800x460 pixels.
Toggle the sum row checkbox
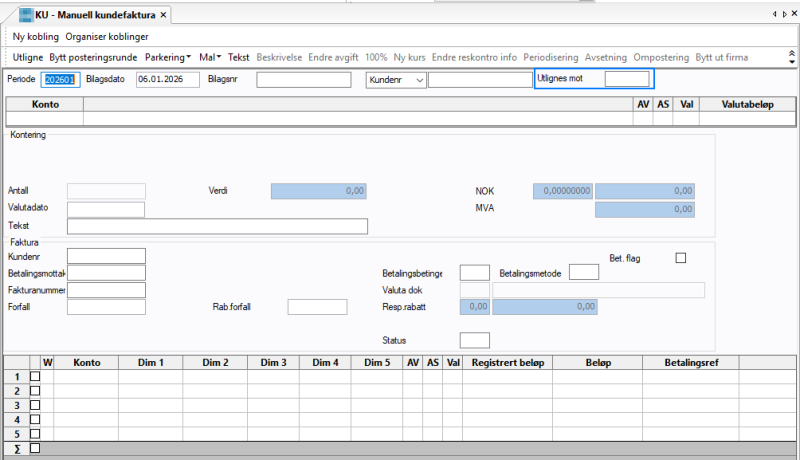coord(35,448)
